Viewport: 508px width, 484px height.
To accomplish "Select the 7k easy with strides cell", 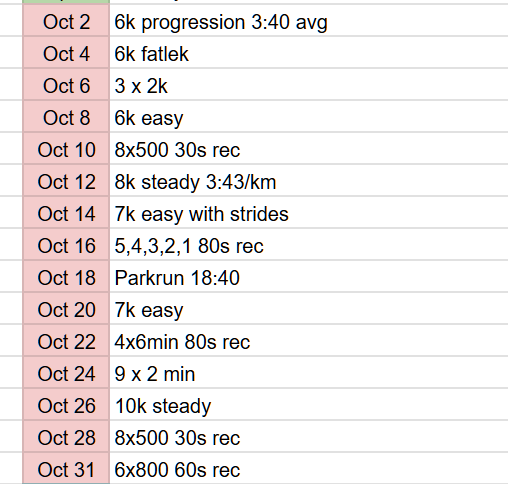I will (x=309, y=212).
